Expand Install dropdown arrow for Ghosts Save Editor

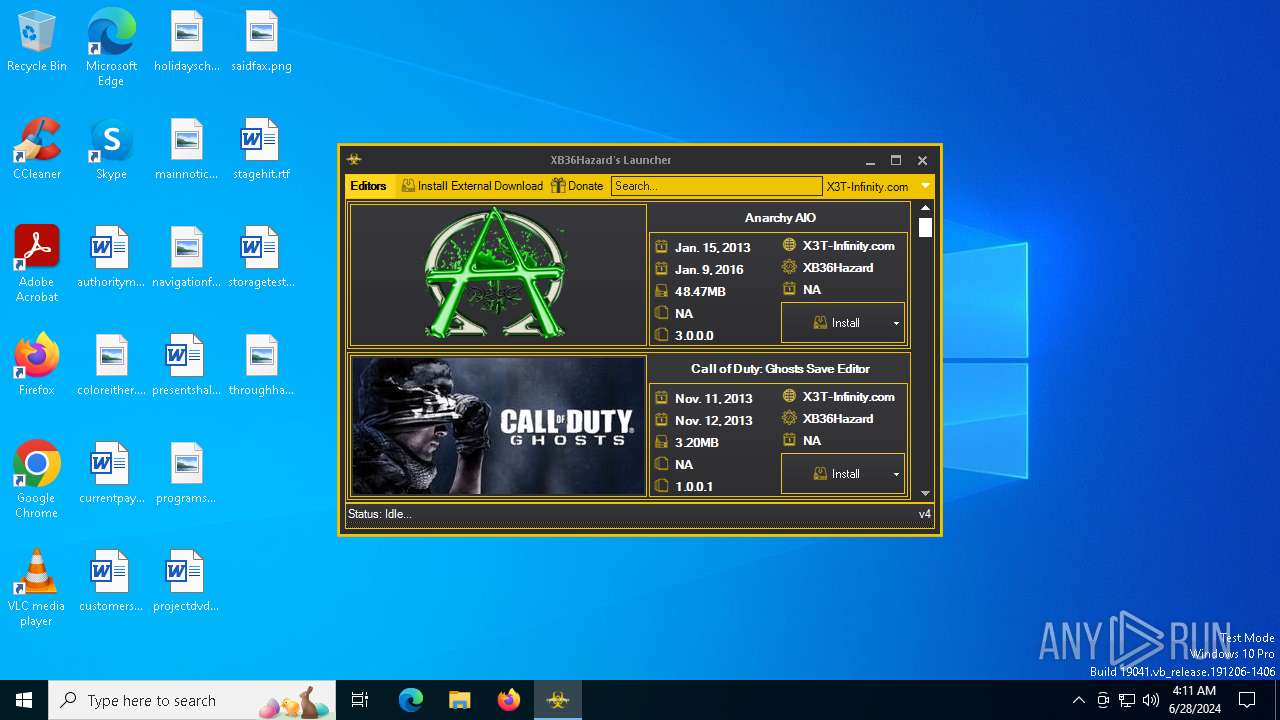tap(896, 474)
